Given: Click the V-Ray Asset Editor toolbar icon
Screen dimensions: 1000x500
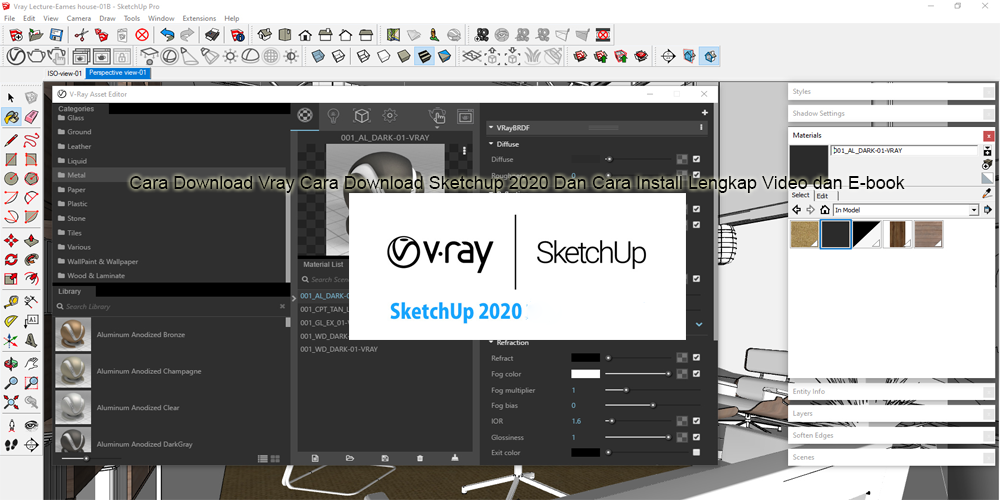Looking at the screenshot, I should (x=15, y=56).
